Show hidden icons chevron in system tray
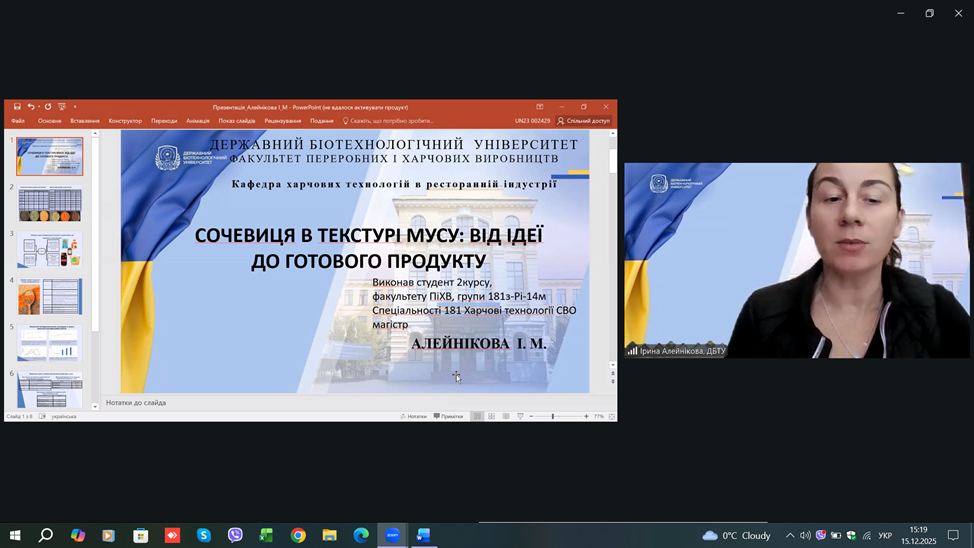This screenshot has height=548, width=974. (790, 536)
